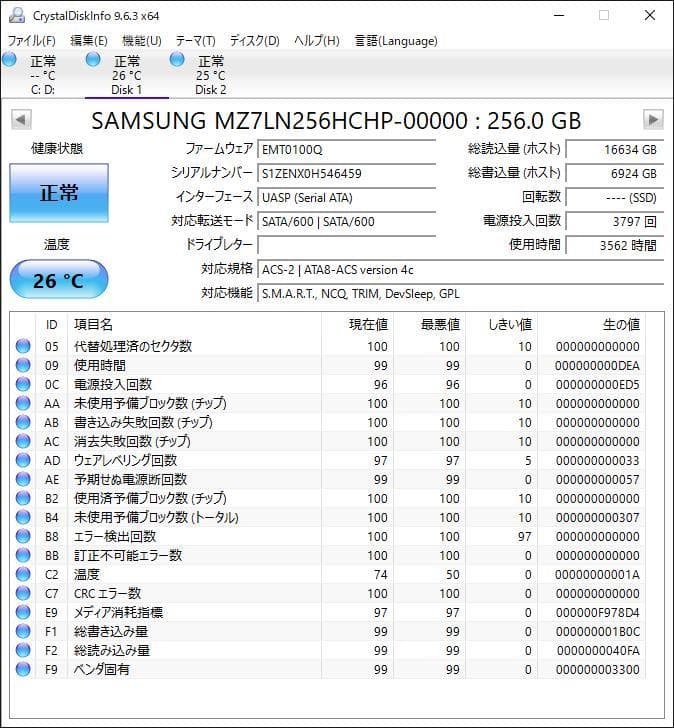Go to next disk with right arrow
Image resolution: width=674 pixels, height=728 pixels.
[x=653, y=120]
